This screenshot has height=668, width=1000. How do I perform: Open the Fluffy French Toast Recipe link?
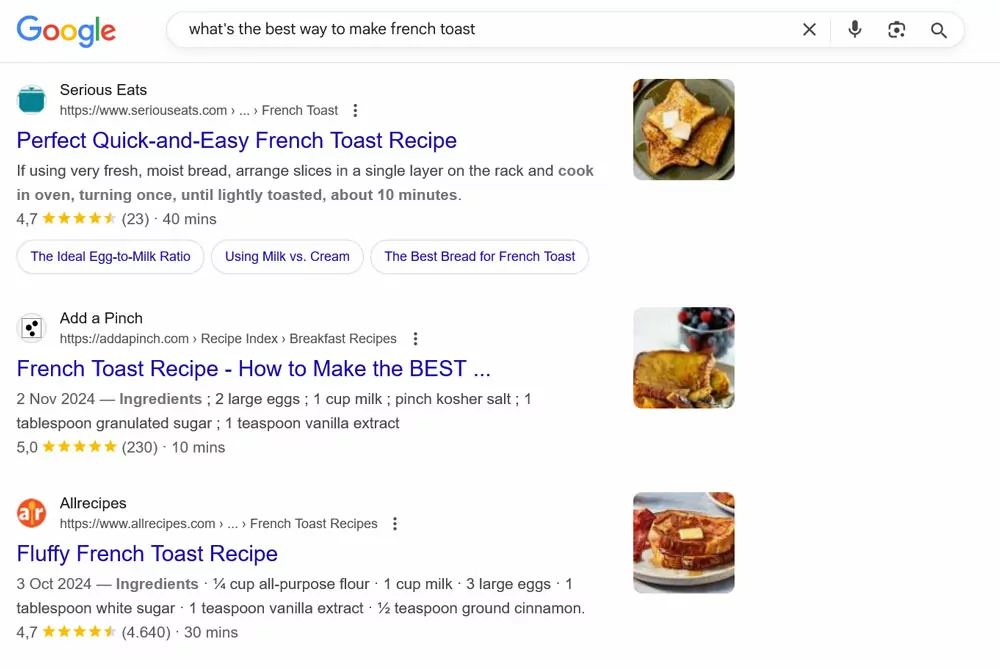coord(147,553)
